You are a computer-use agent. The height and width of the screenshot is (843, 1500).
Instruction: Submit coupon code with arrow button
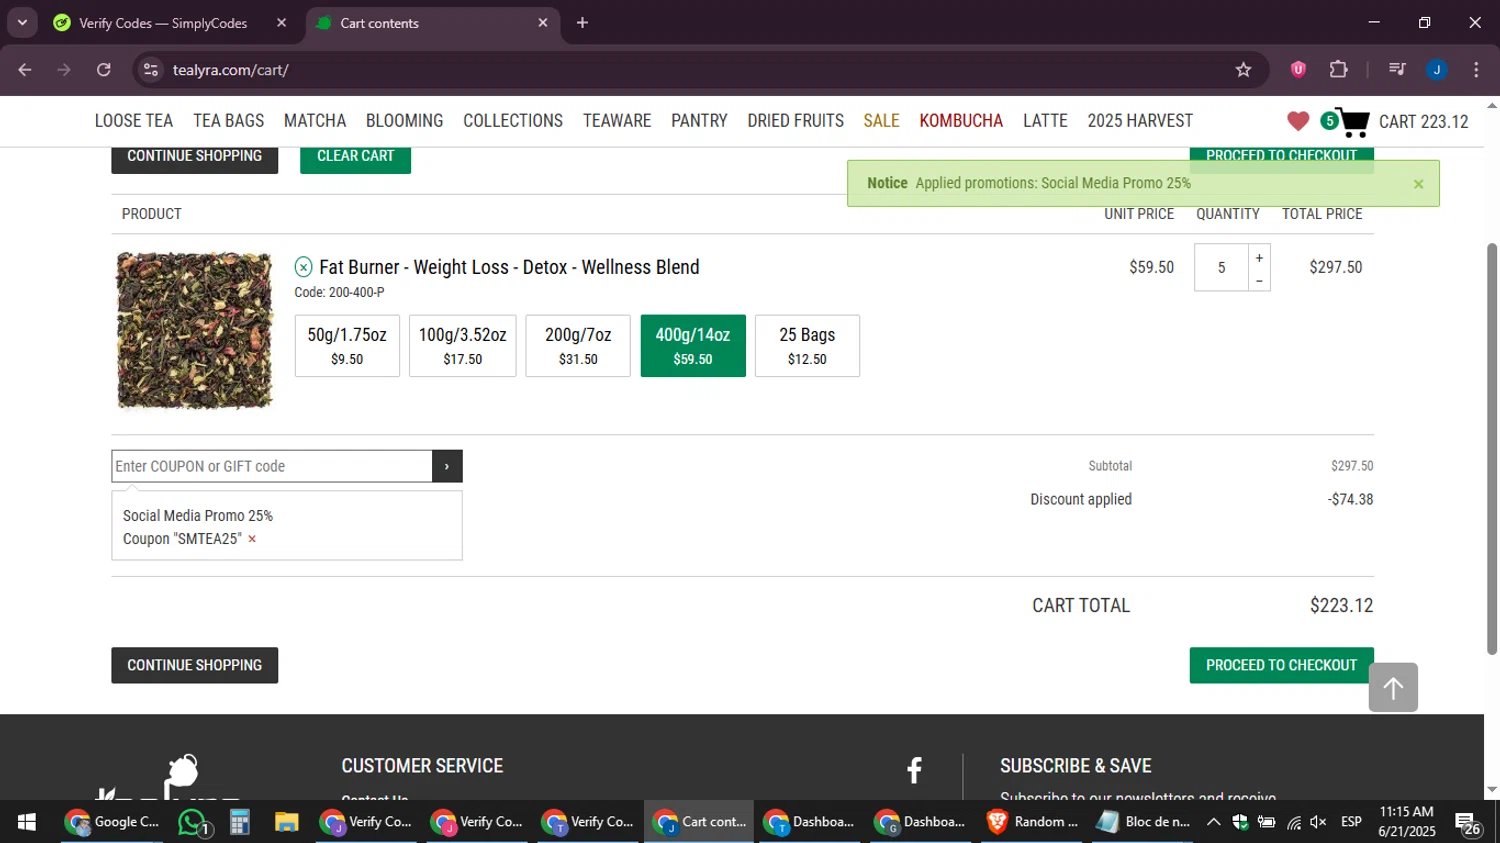pyautogui.click(x=447, y=466)
